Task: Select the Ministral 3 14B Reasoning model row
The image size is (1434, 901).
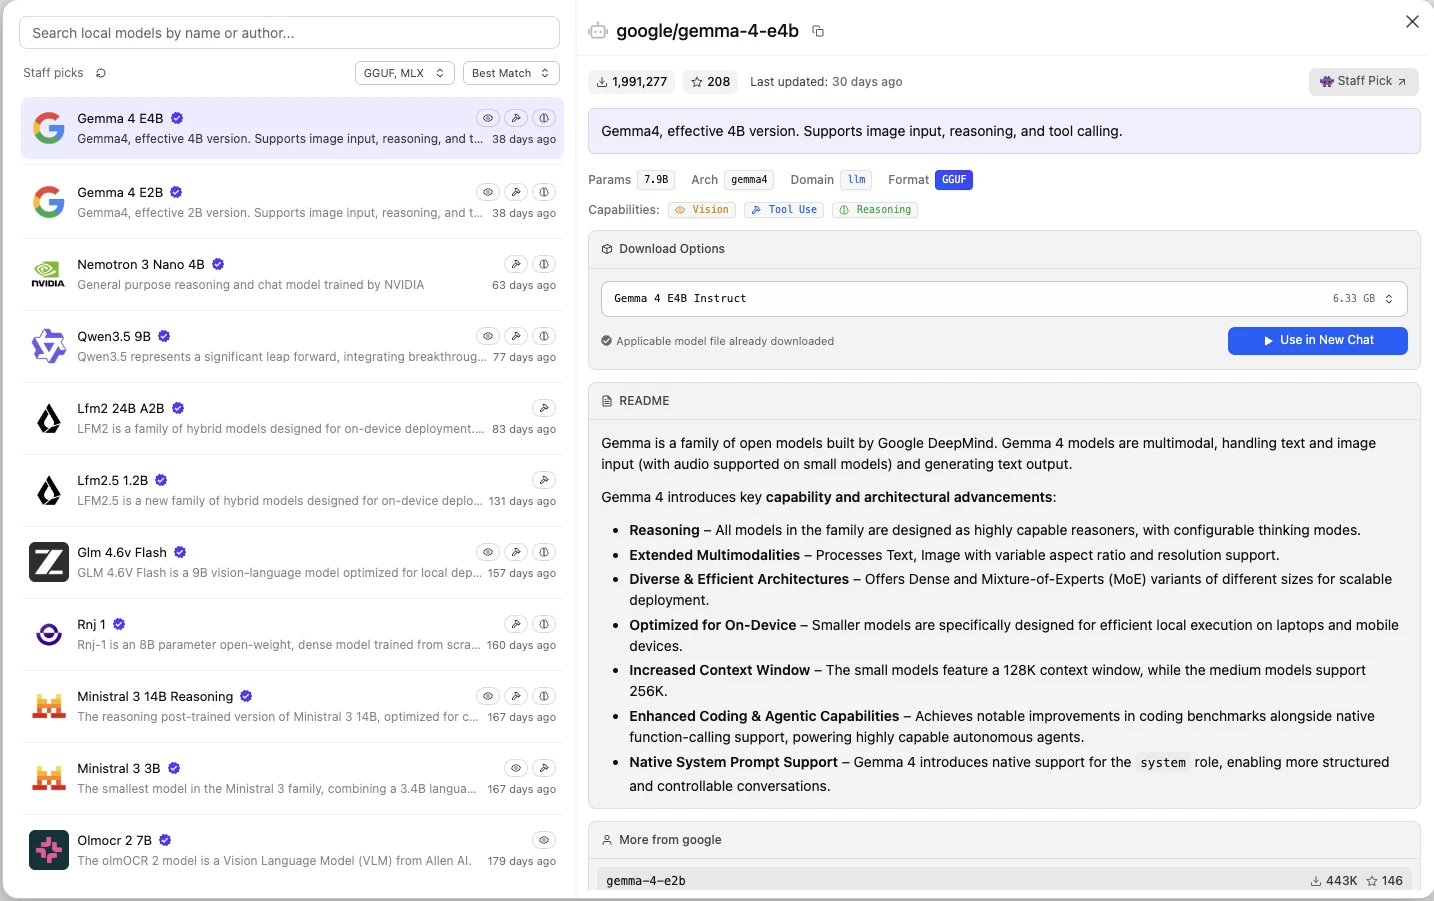Action: pos(292,706)
